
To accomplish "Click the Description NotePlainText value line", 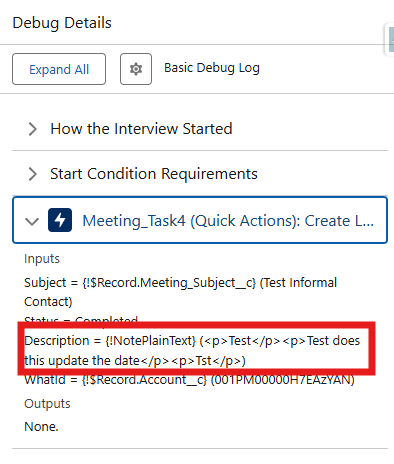I will [192, 350].
